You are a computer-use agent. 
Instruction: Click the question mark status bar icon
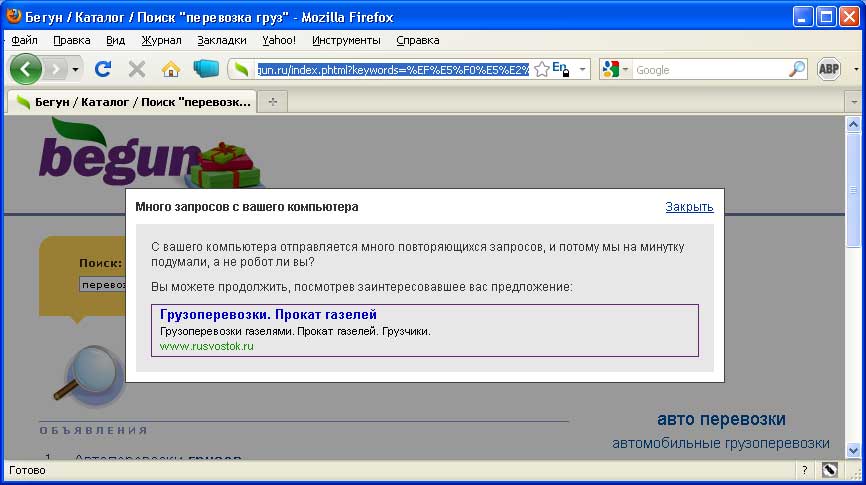click(x=804, y=471)
